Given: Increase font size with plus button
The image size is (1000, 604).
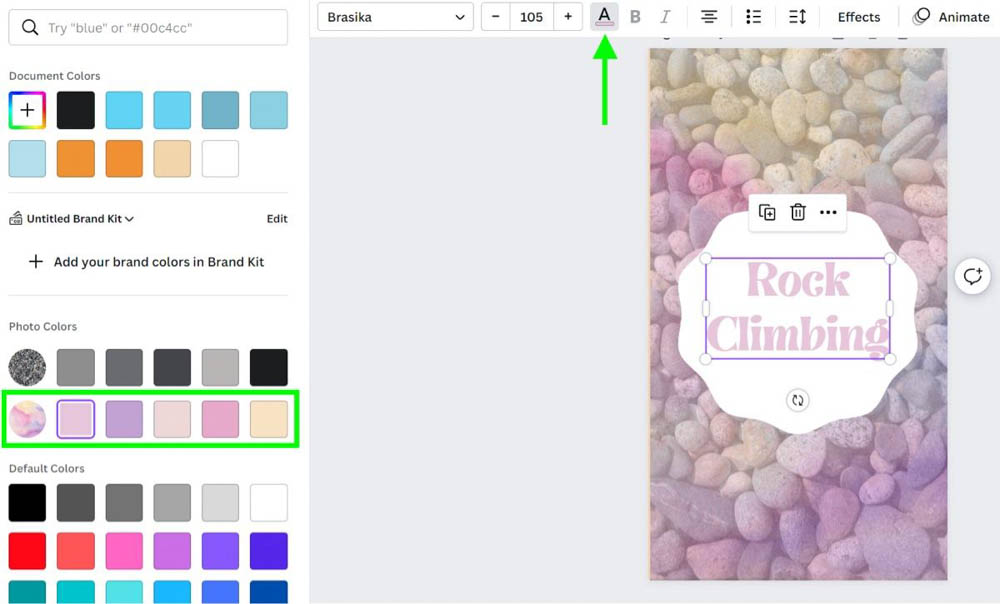Looking at the screenshot, I should click(568, 17).
